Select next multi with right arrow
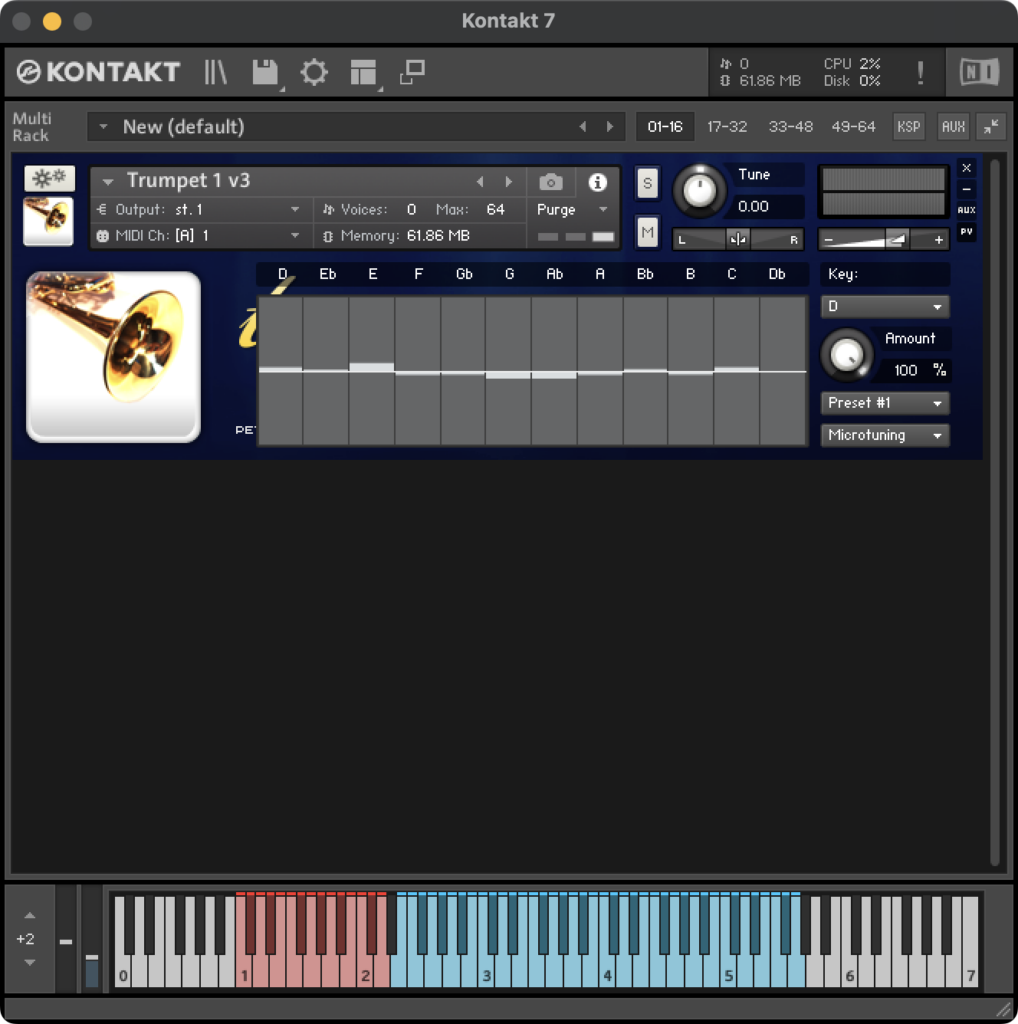Screen dimensions: 1018x1024 pyautogui.click(x=610, y=127)
